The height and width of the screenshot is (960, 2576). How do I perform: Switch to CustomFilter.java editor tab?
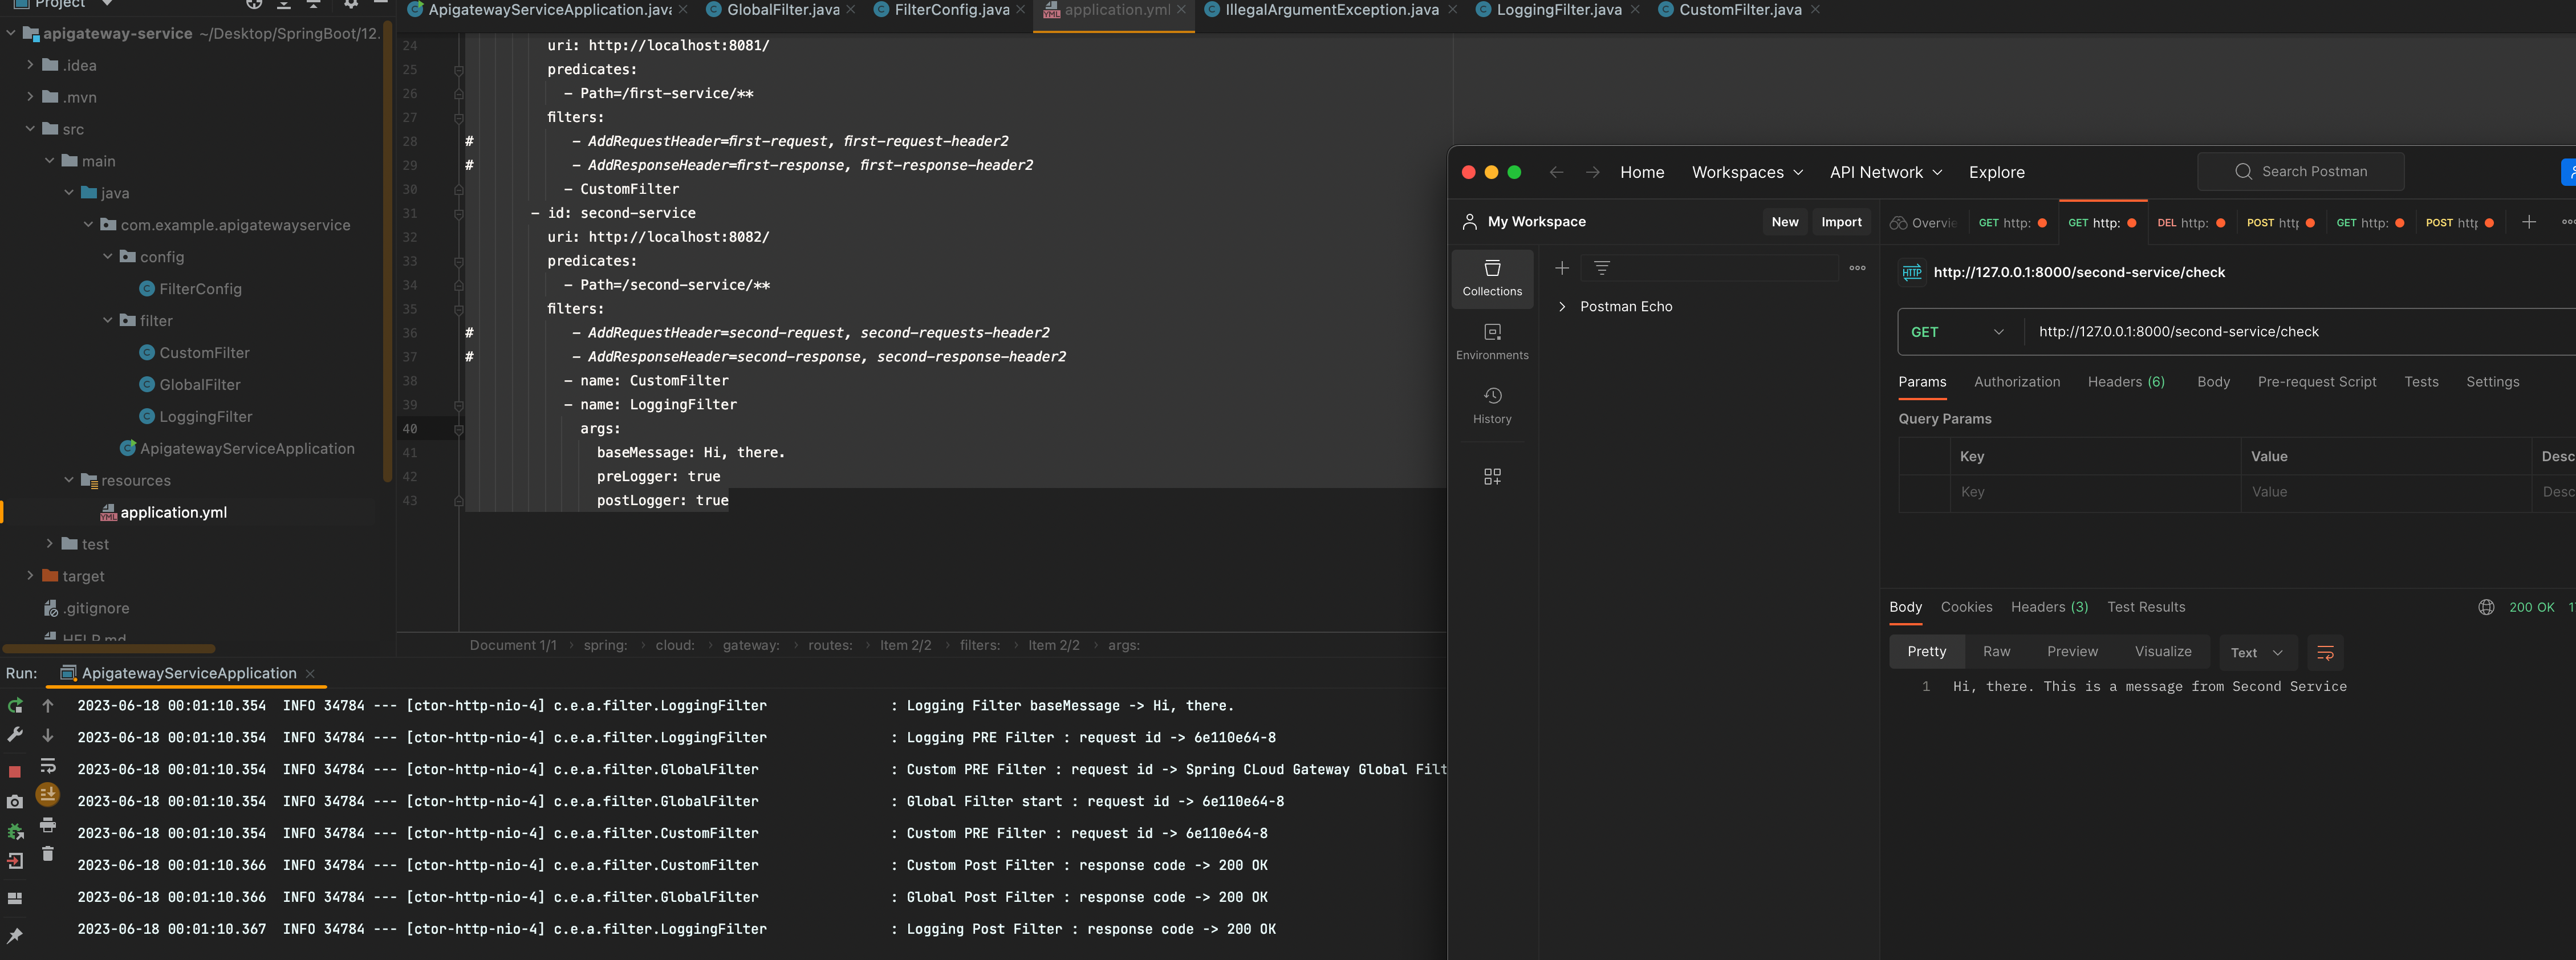1739,10
